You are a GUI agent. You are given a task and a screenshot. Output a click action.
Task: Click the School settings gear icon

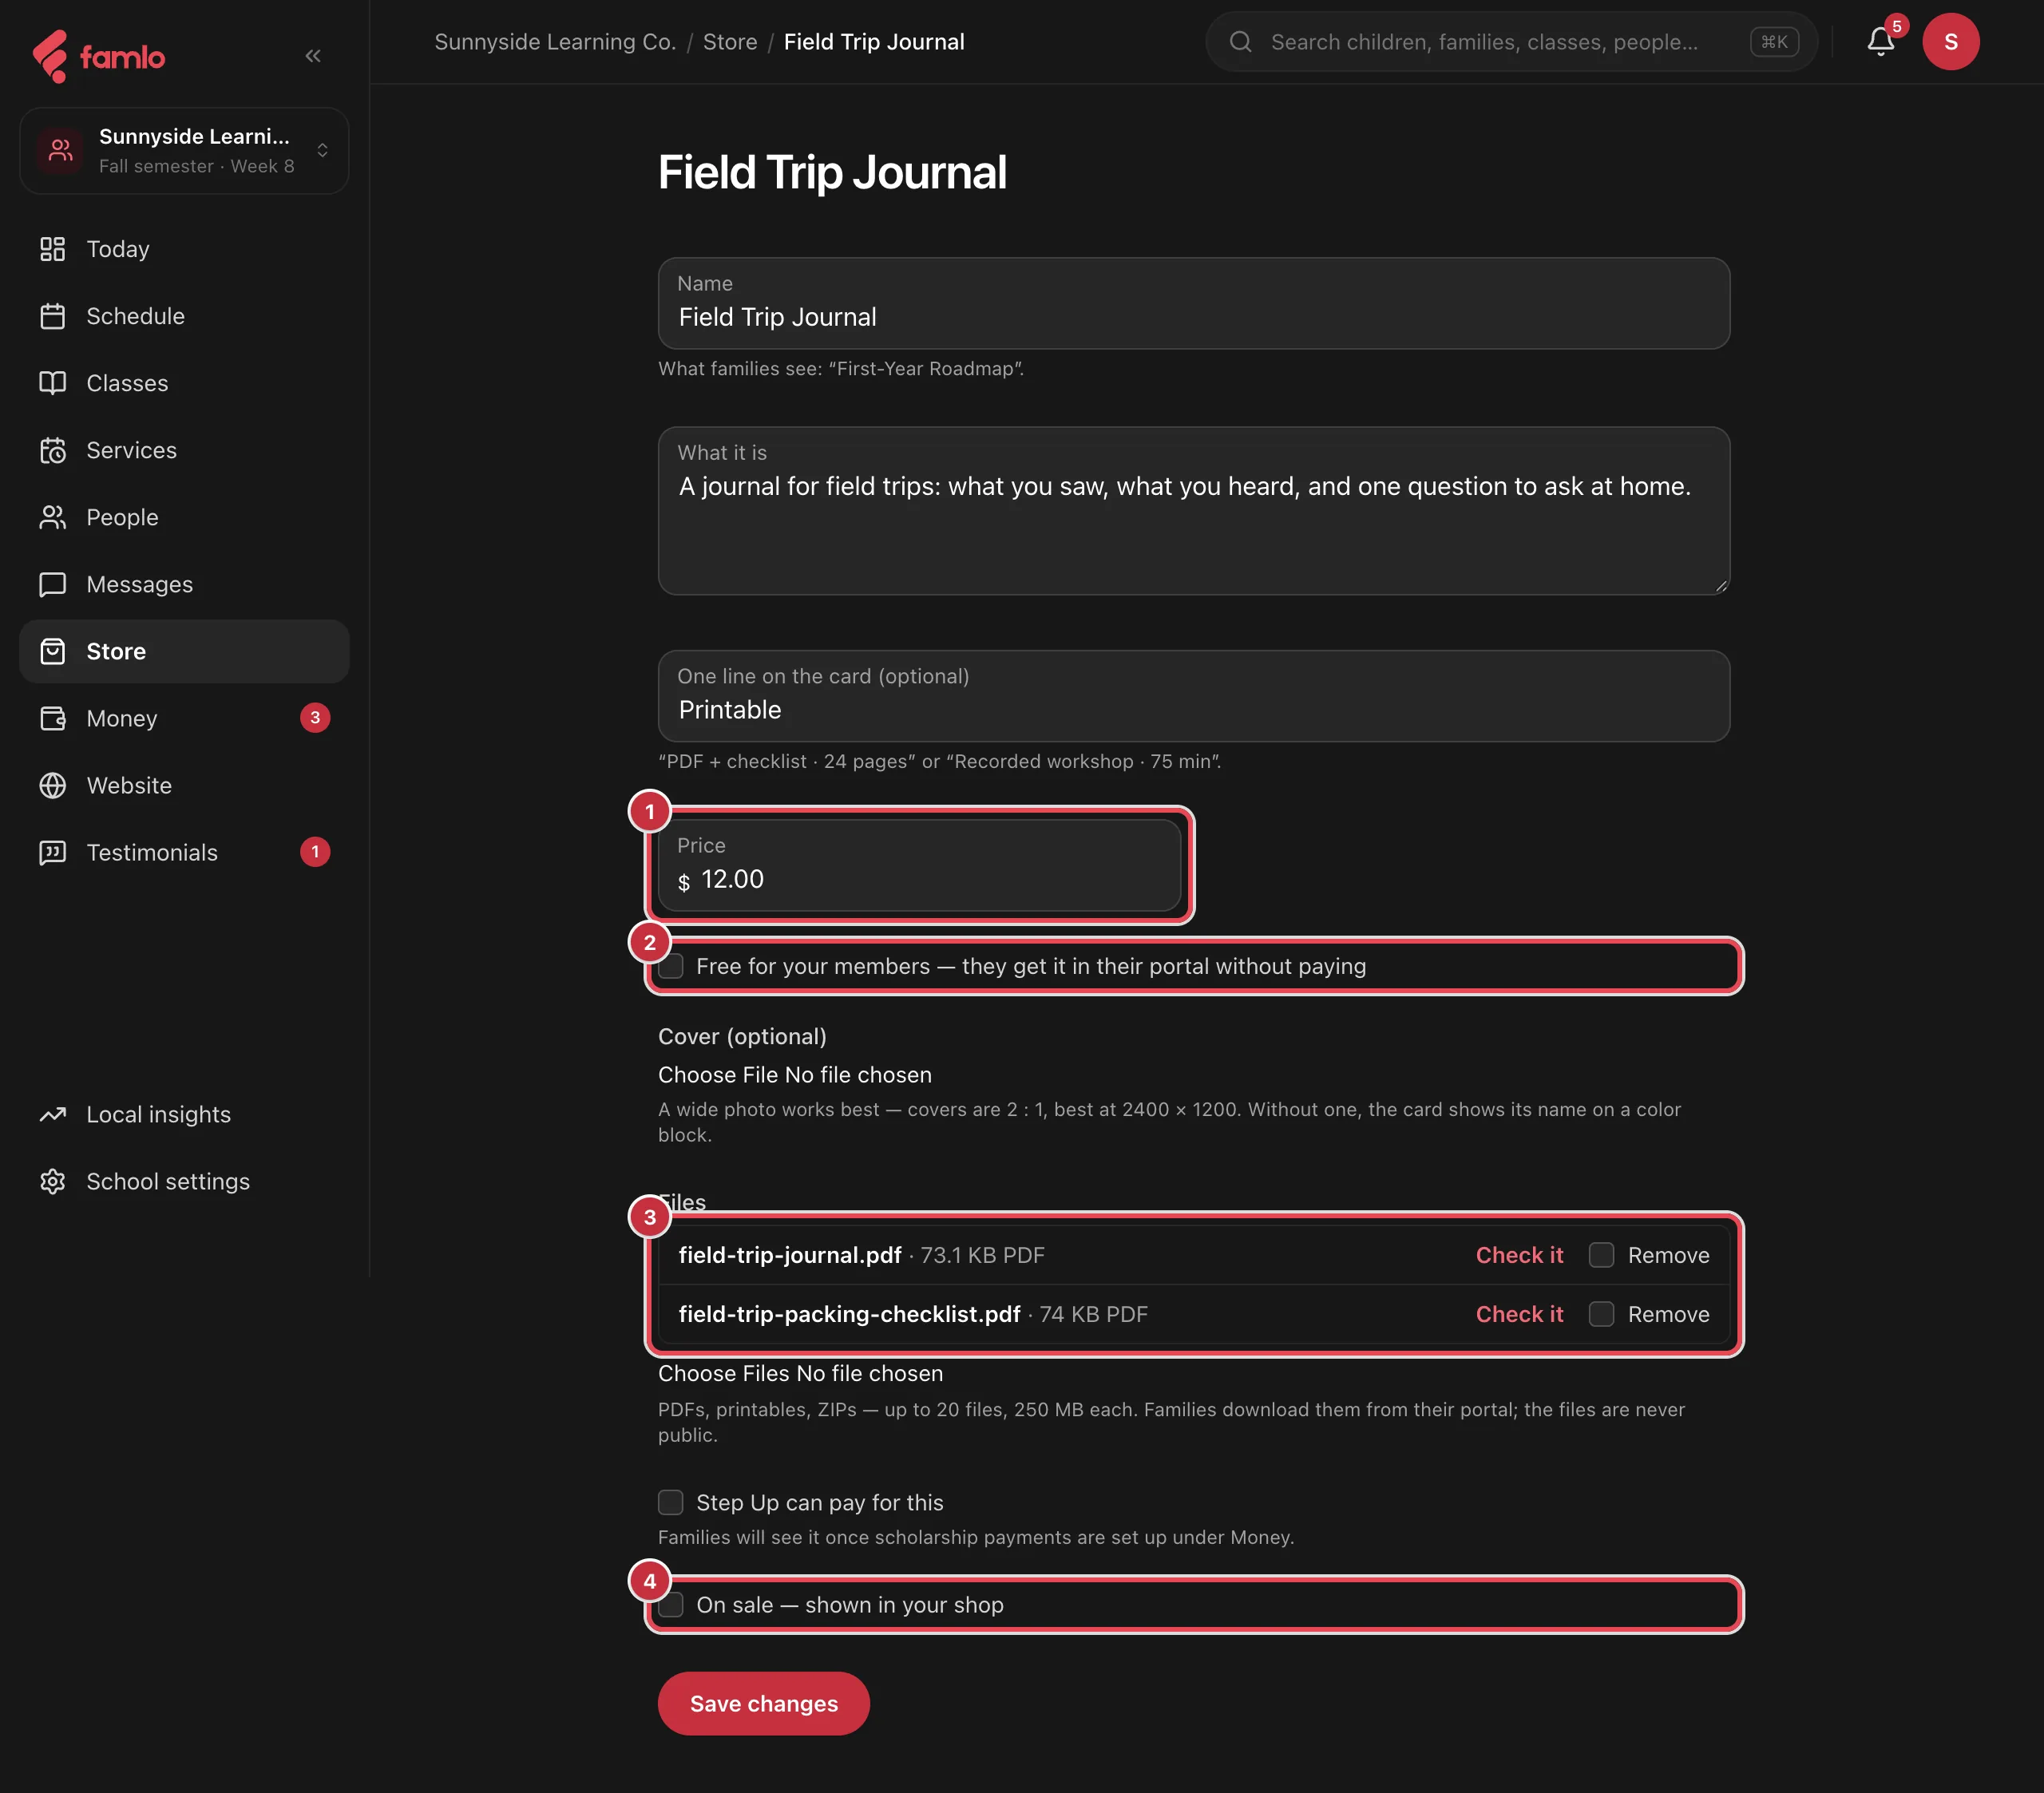(53, 1181)
